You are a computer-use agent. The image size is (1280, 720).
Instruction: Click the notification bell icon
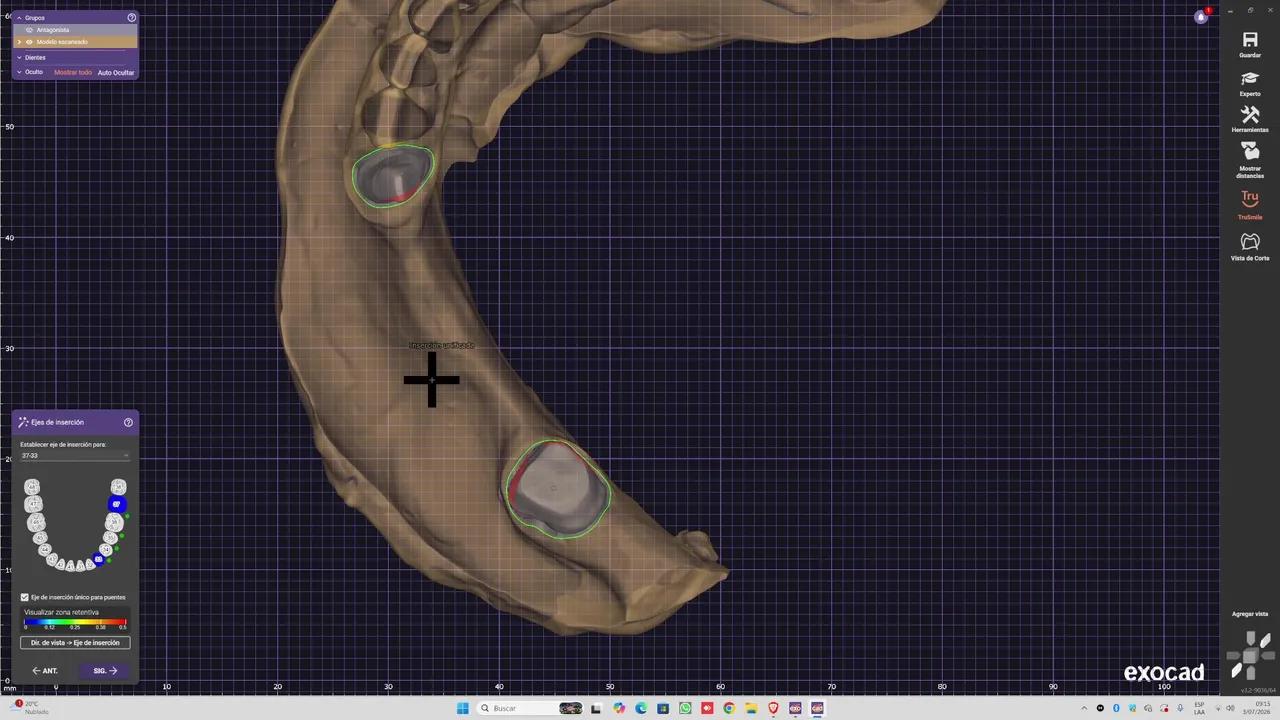(1201, 17)
